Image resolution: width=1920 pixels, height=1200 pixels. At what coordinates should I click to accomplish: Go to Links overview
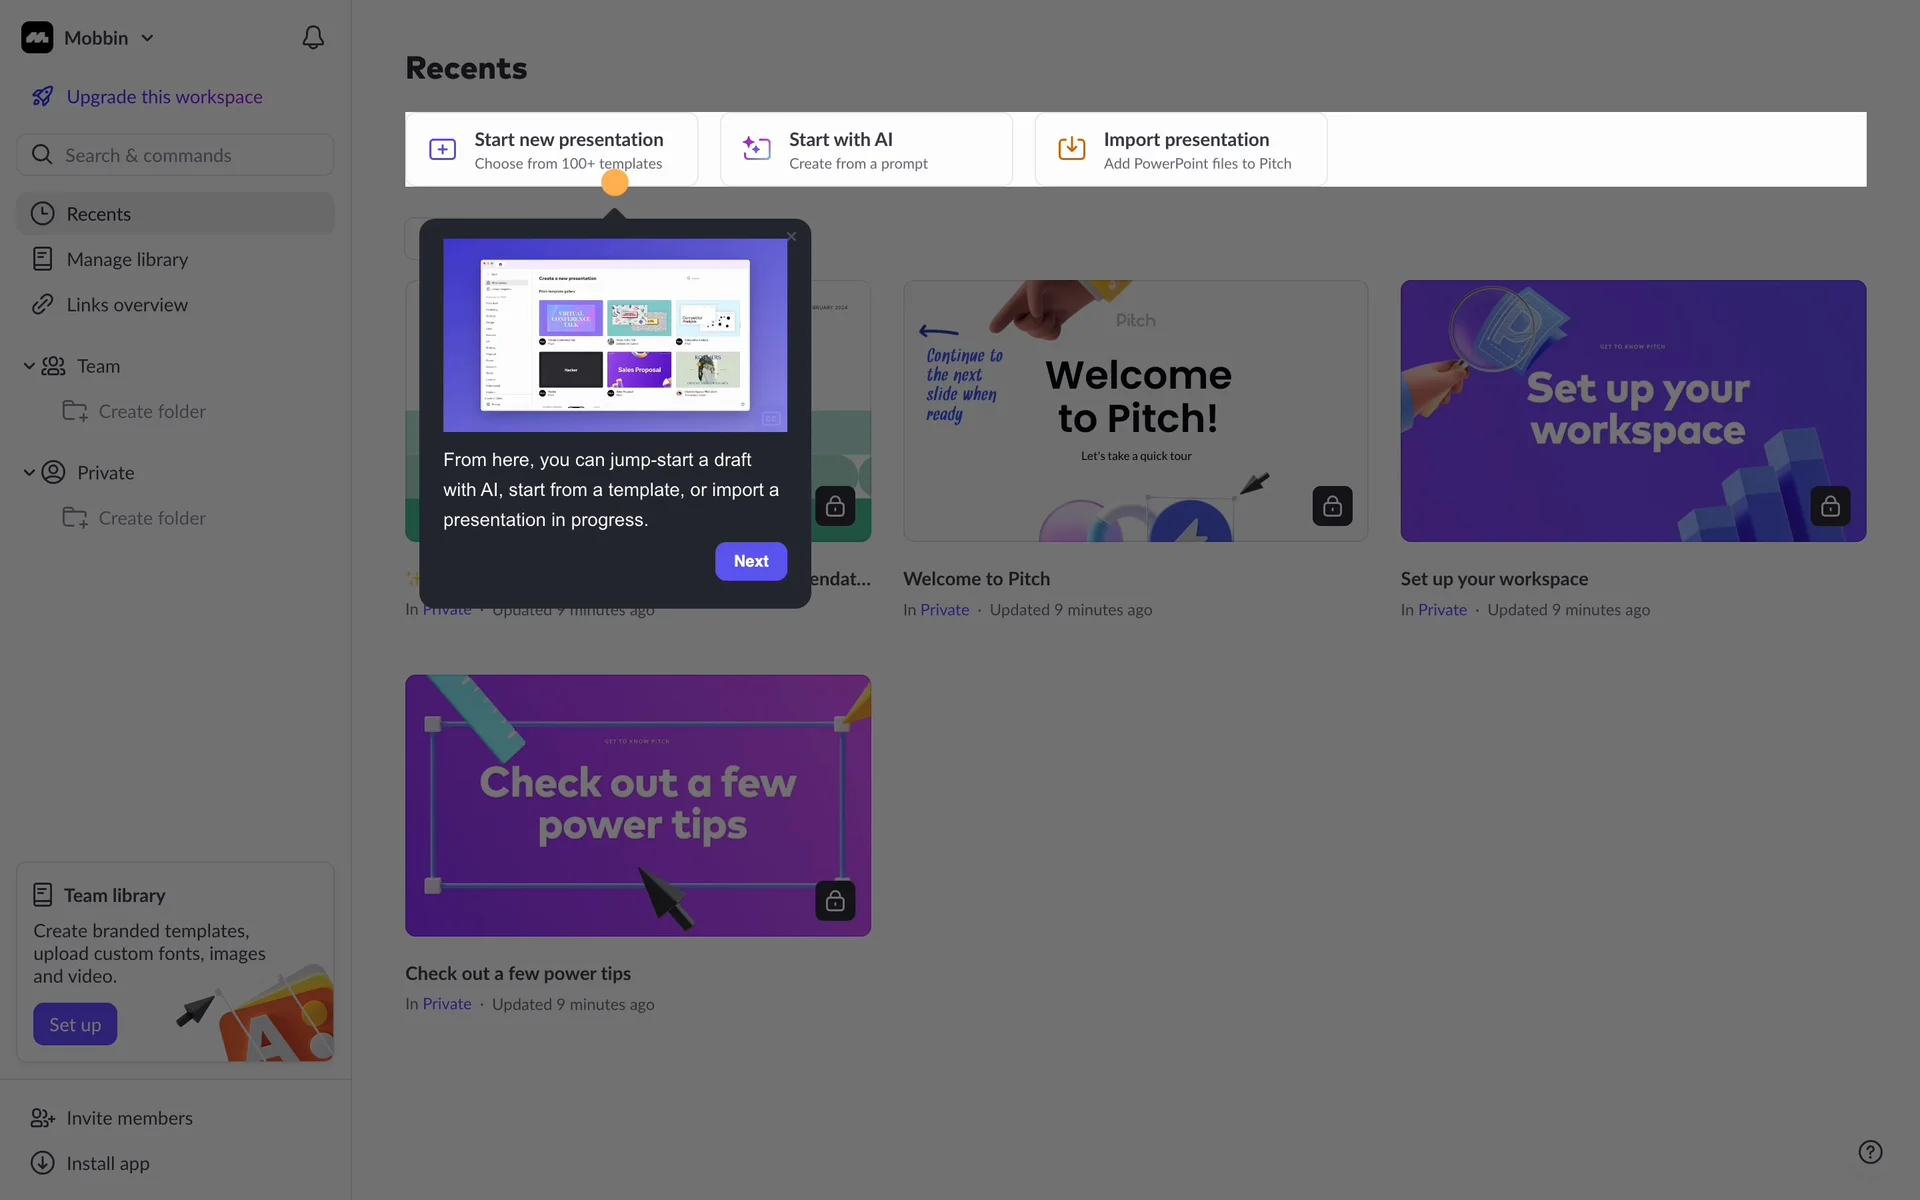pyautogui.click(x=127, y=305)
